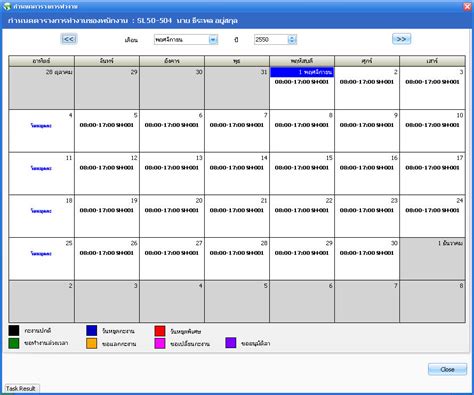The image size is (474, 395).
Task: Click the Friday column header
Action: tap(367, 61)
